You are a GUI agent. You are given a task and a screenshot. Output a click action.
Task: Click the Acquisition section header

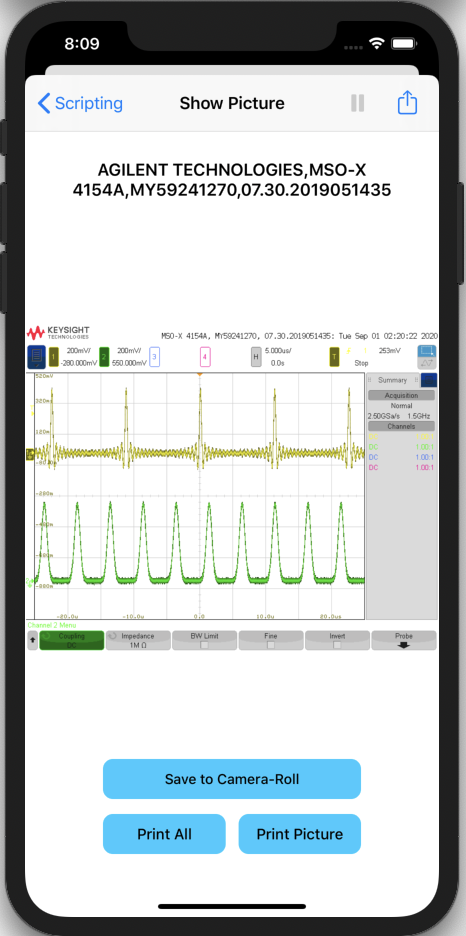click(401, 395)
